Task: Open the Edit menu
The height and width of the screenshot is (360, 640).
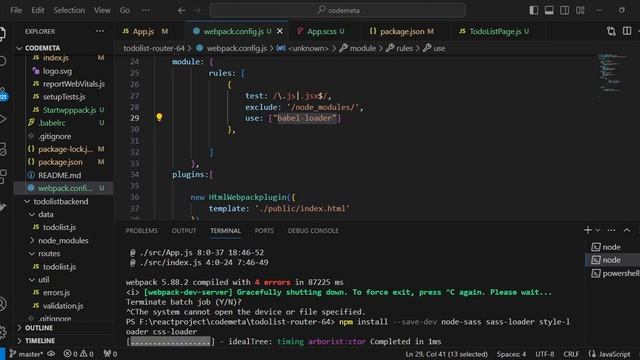Action: (x=38, y=10)
